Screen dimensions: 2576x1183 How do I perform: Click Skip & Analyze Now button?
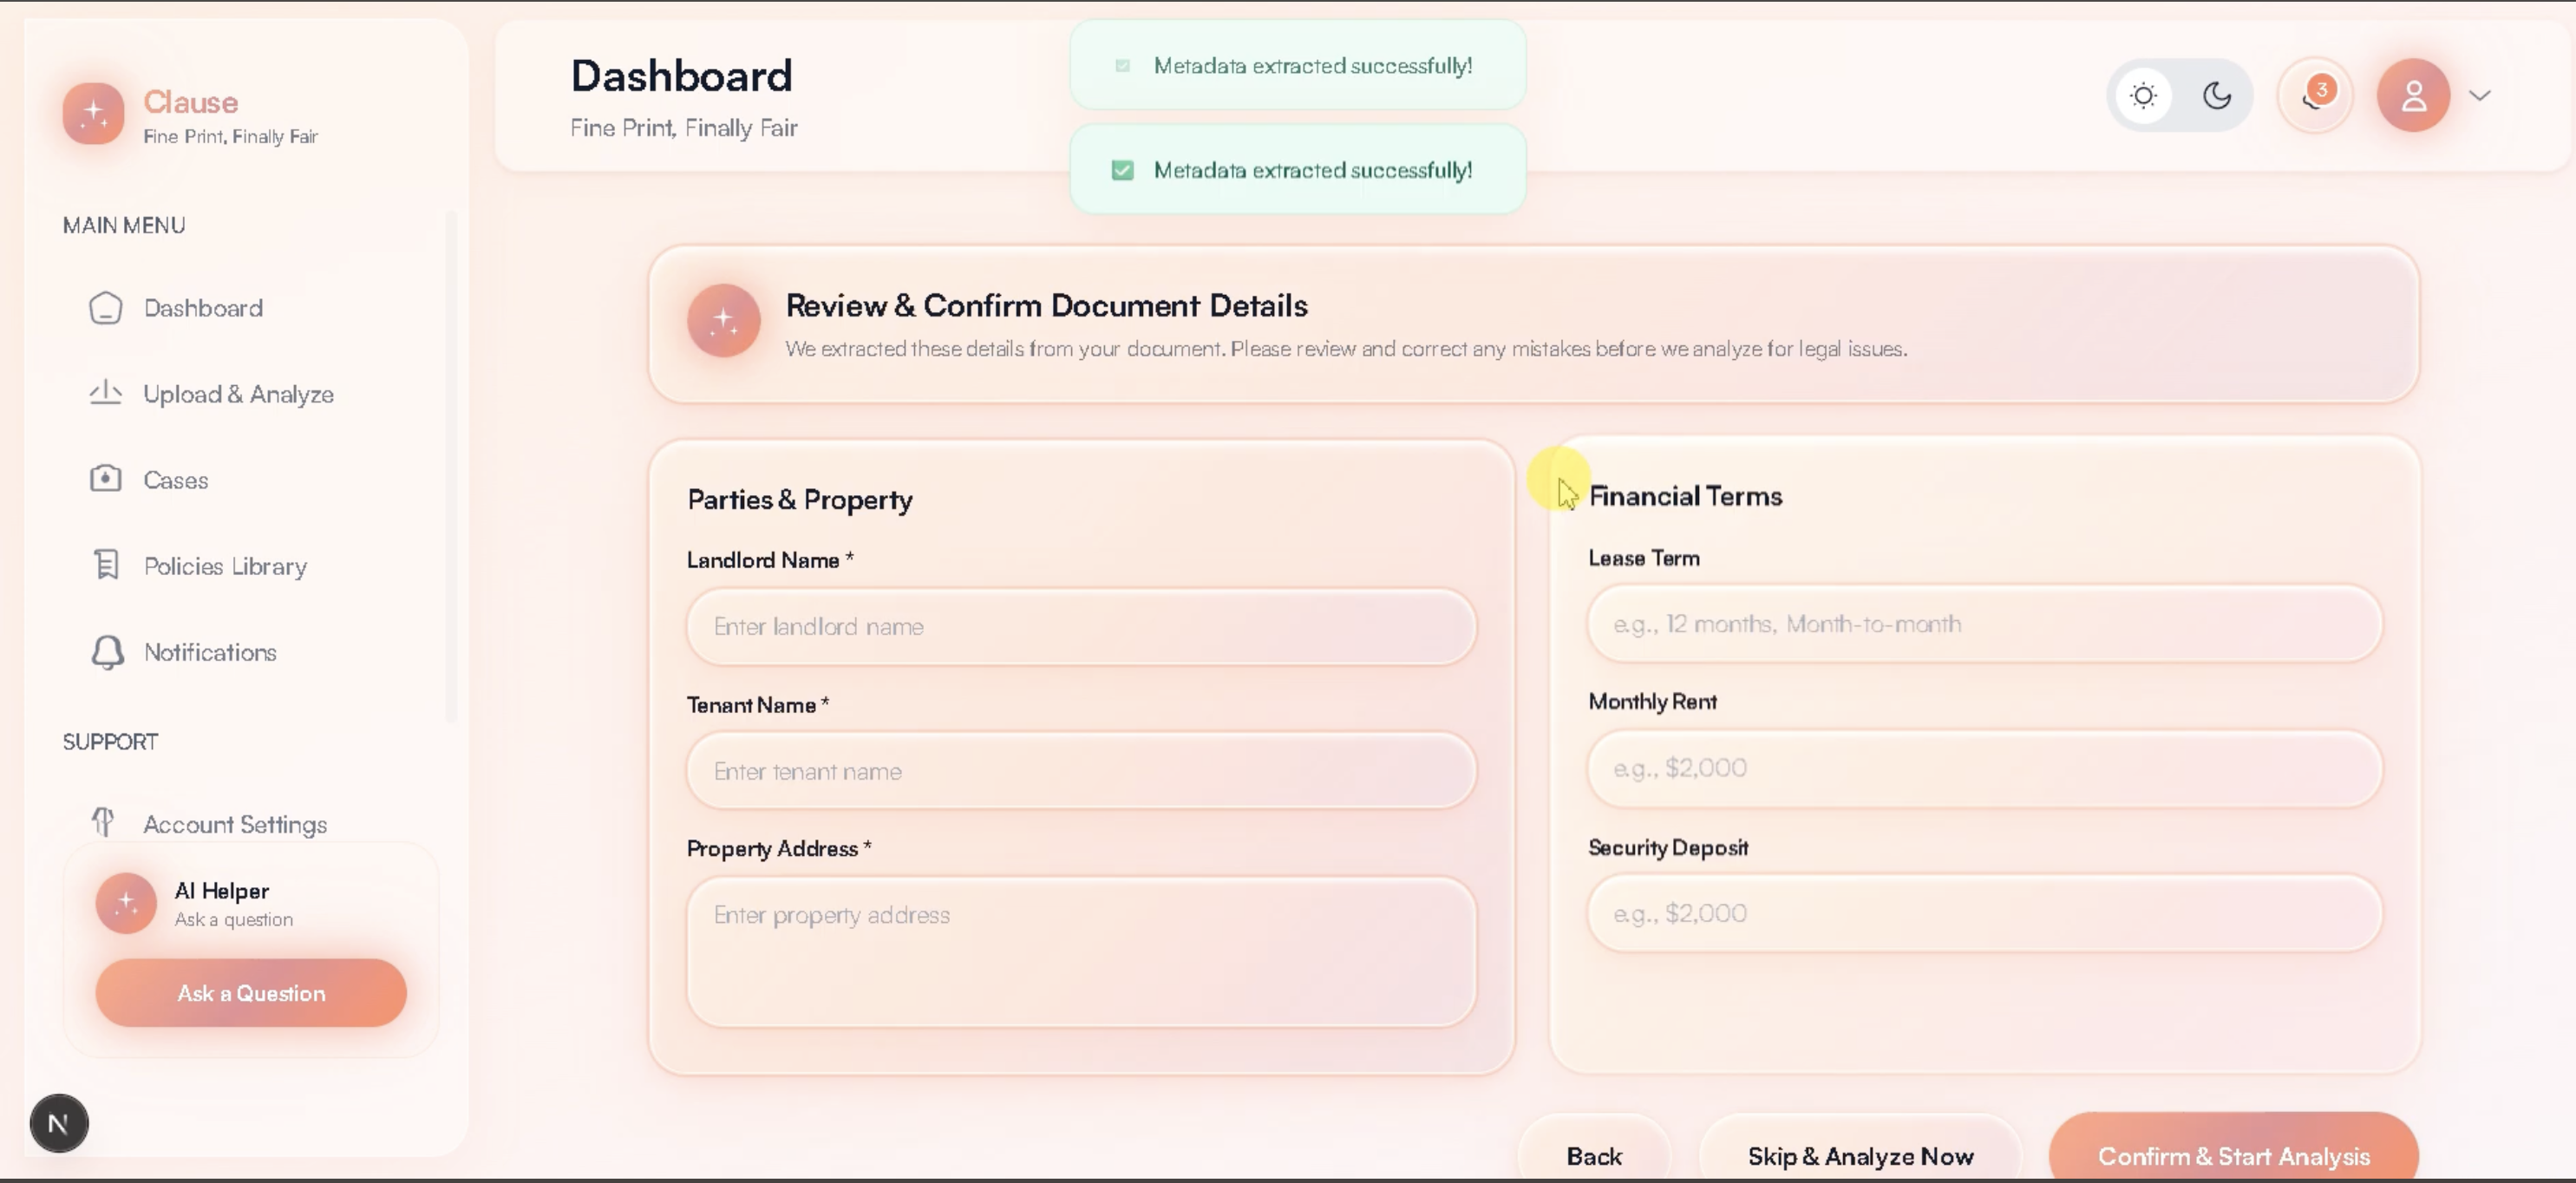coord(1860,1156)
